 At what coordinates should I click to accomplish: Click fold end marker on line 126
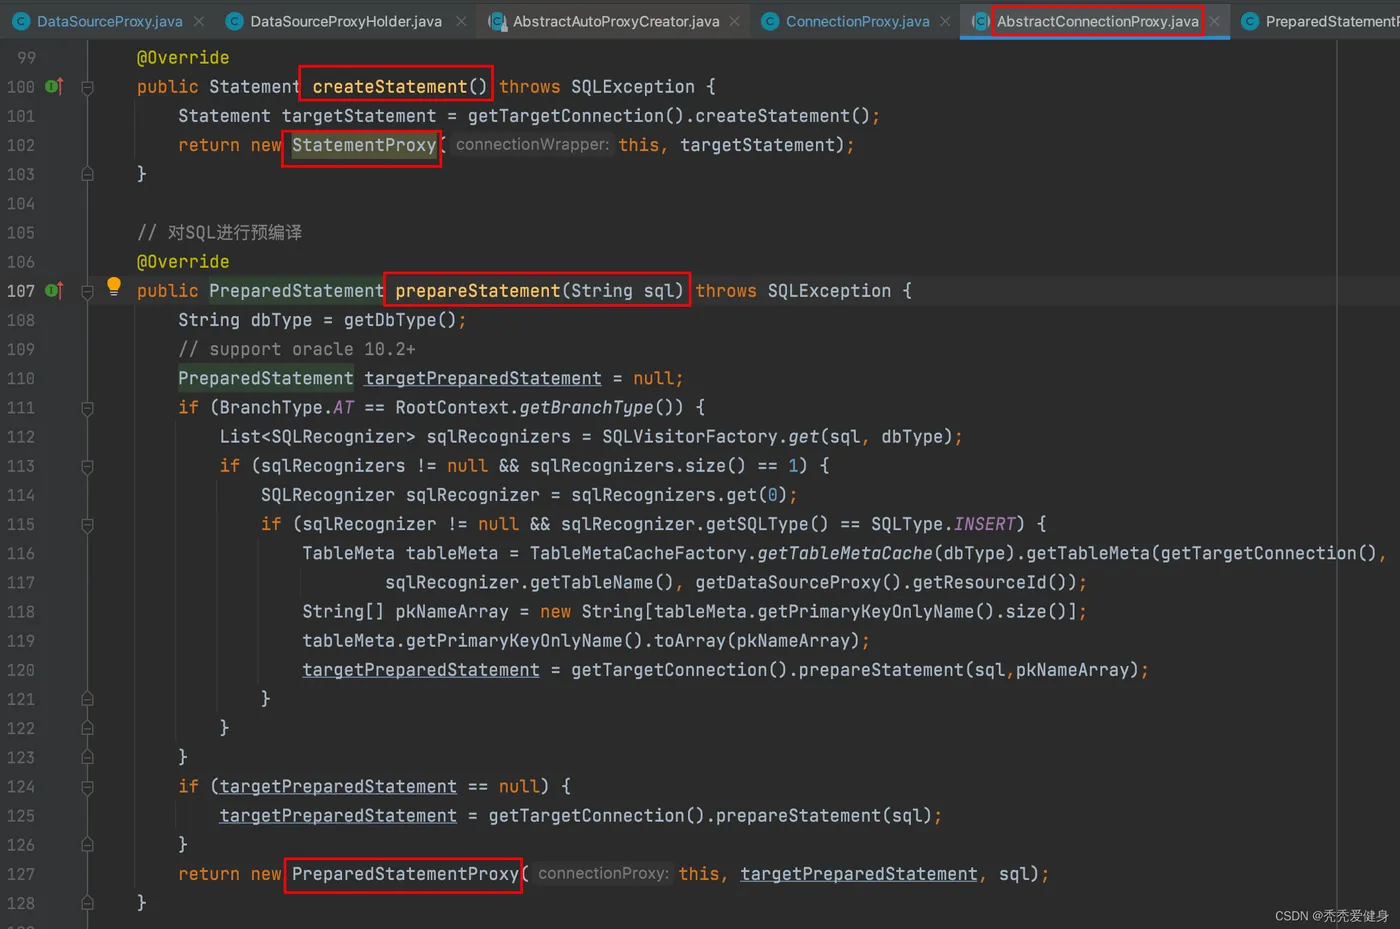pos(87,845)
